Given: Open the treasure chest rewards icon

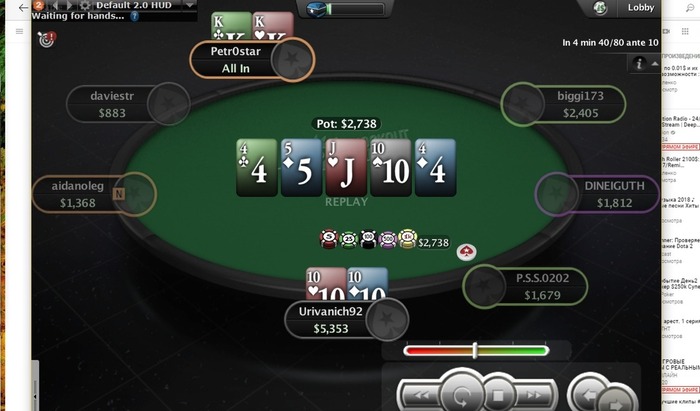Looking at the screenshot, I should pos(317,9).
